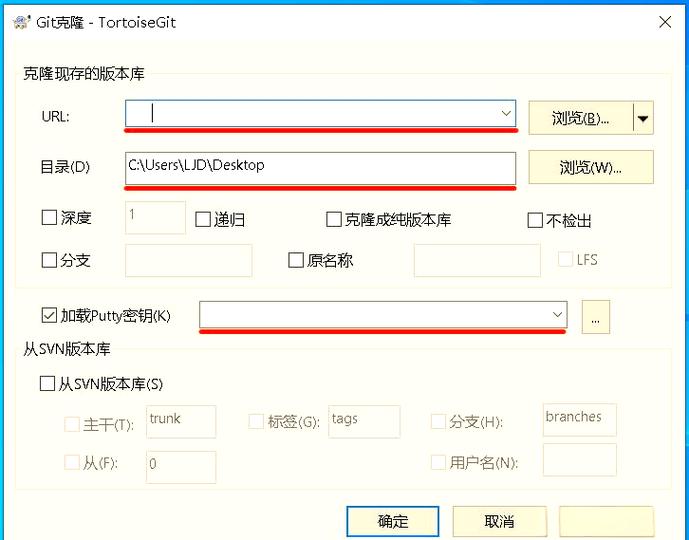Screen dimensions: 689x540
Task: Open the arrow menu beside 浏览(B)
Action: pos(643,118)
